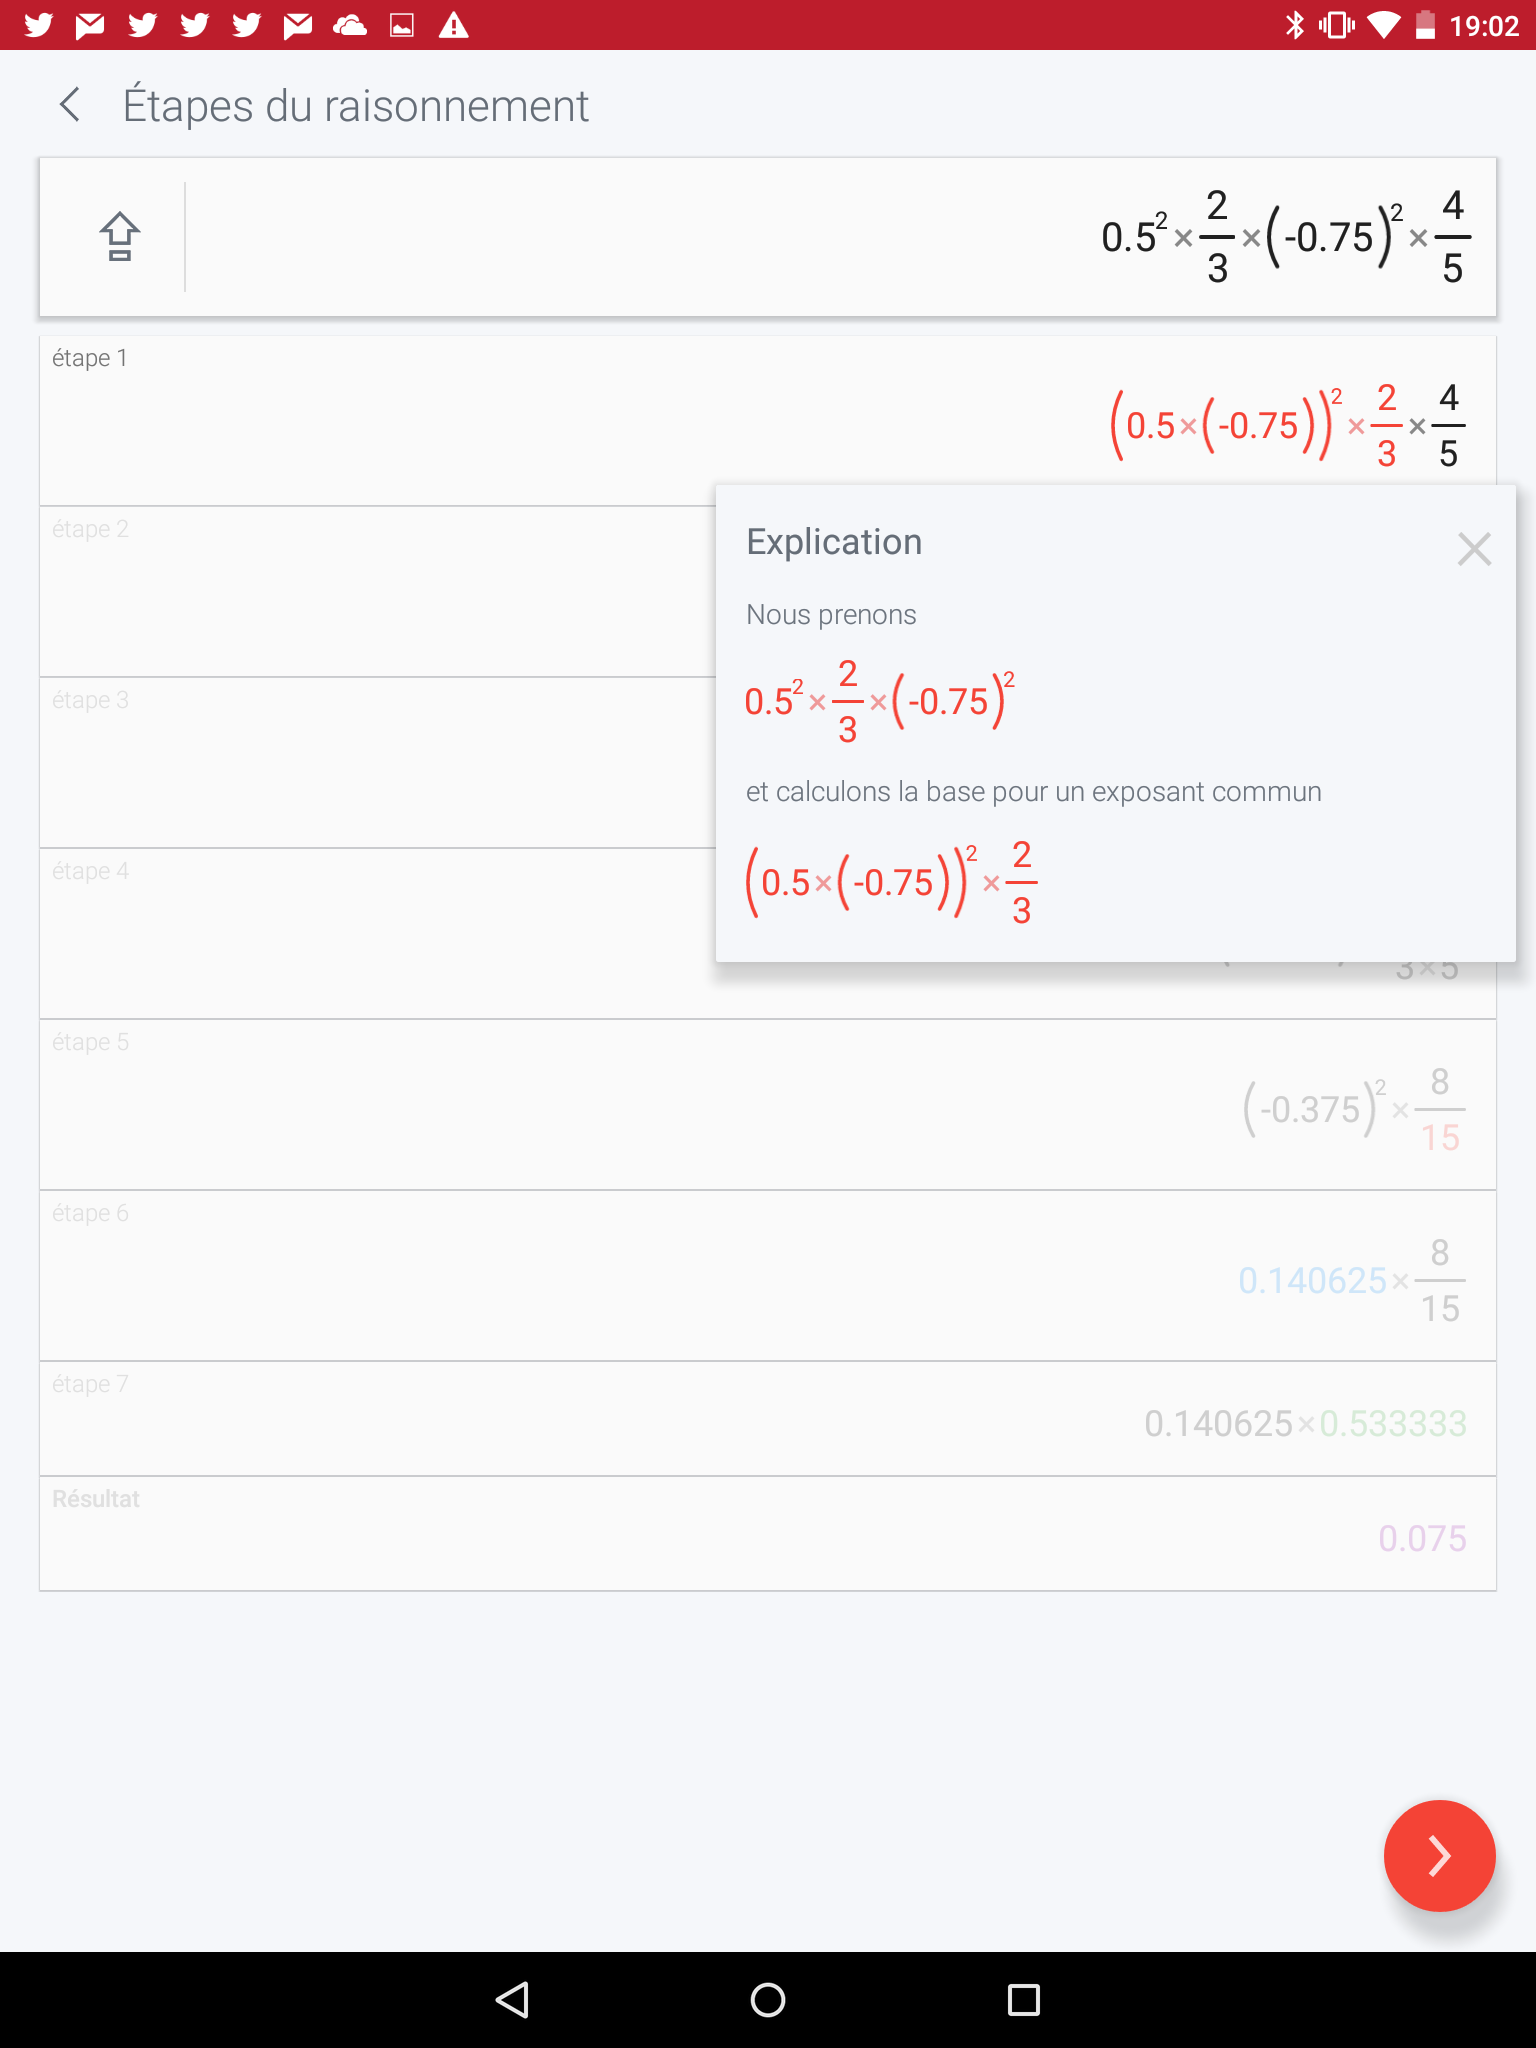Select the étape 1 step row
Viewport: 1536px width, 2048px height.
click(x=768, y=421)
